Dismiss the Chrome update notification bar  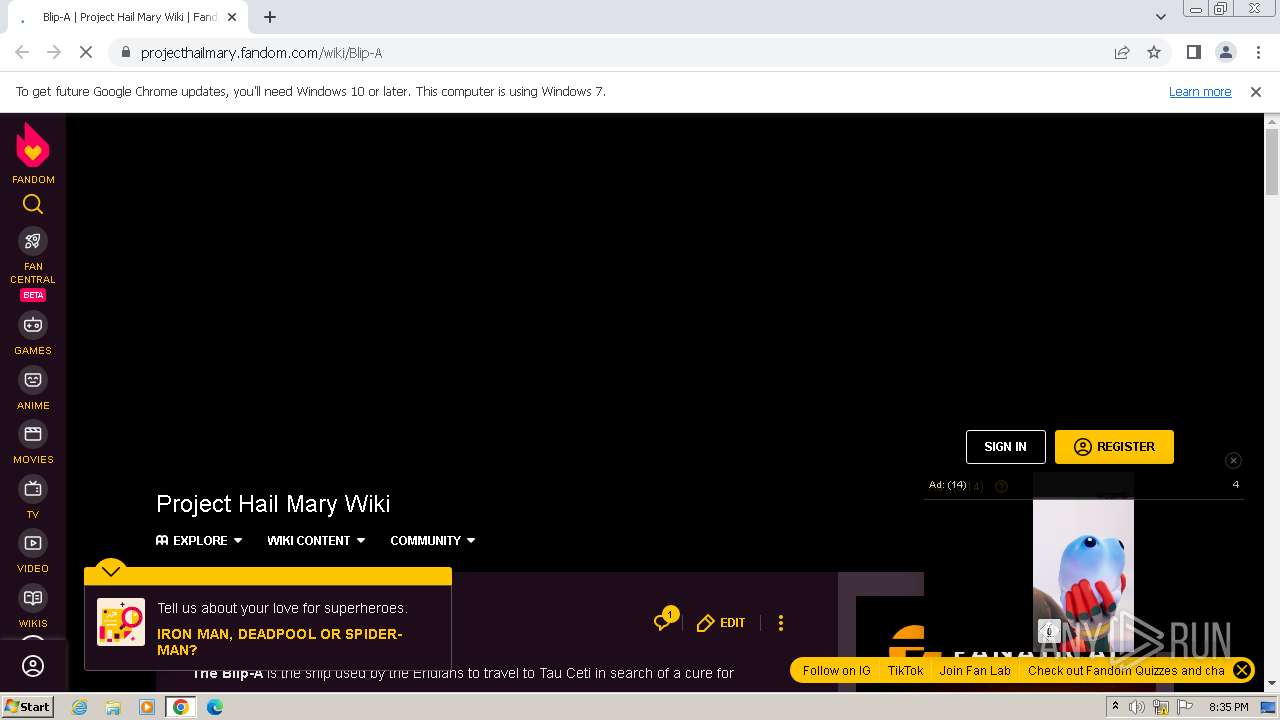click(1256, 92)
